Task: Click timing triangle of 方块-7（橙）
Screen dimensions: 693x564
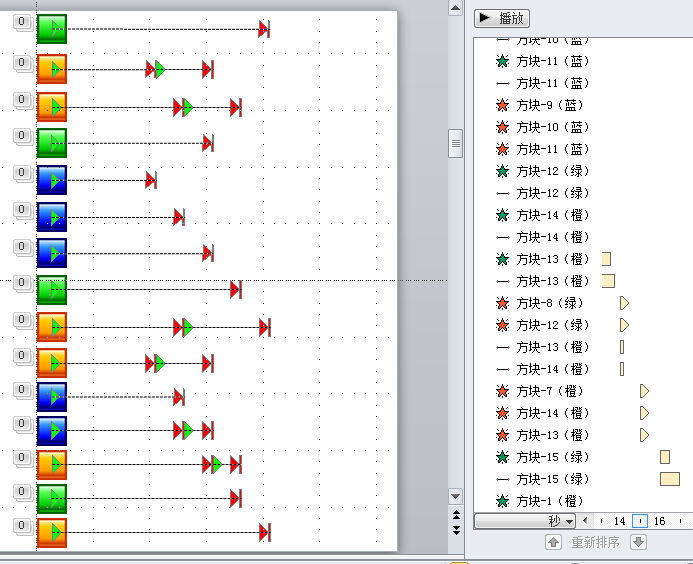Action: (644, 391)
